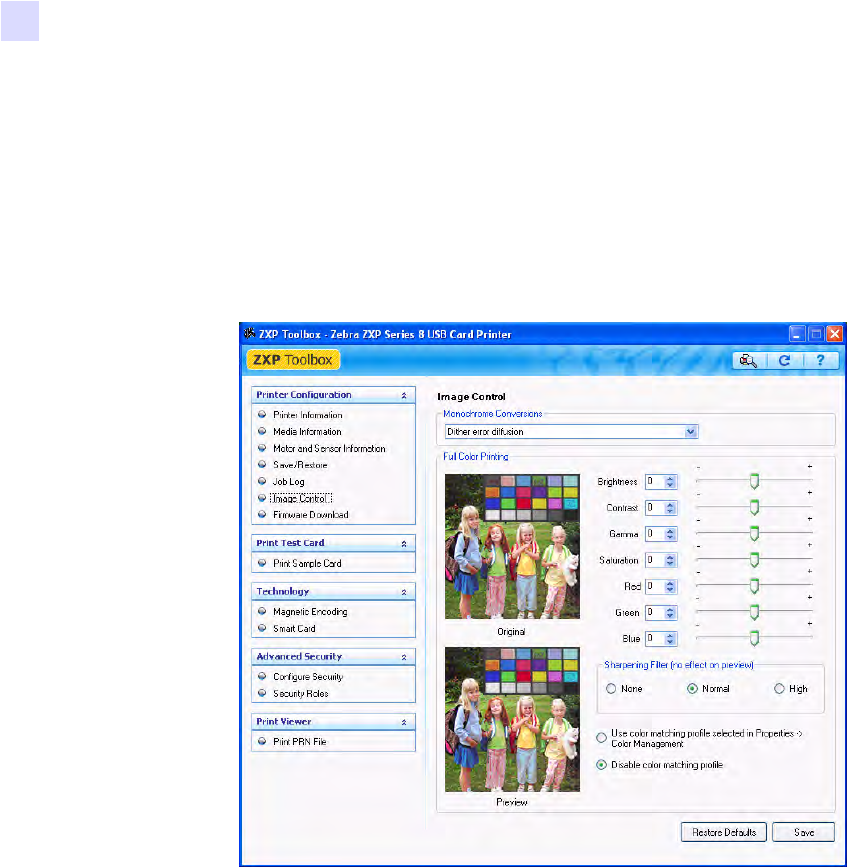Click bullet icon beside Smart Card
Viewport: 847px width, 867px height.
[262, 628]
